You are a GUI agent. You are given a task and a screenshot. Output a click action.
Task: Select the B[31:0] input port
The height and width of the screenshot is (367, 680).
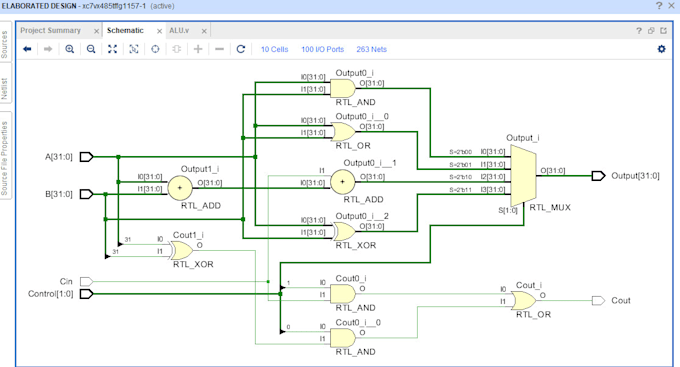pos(86,194)
